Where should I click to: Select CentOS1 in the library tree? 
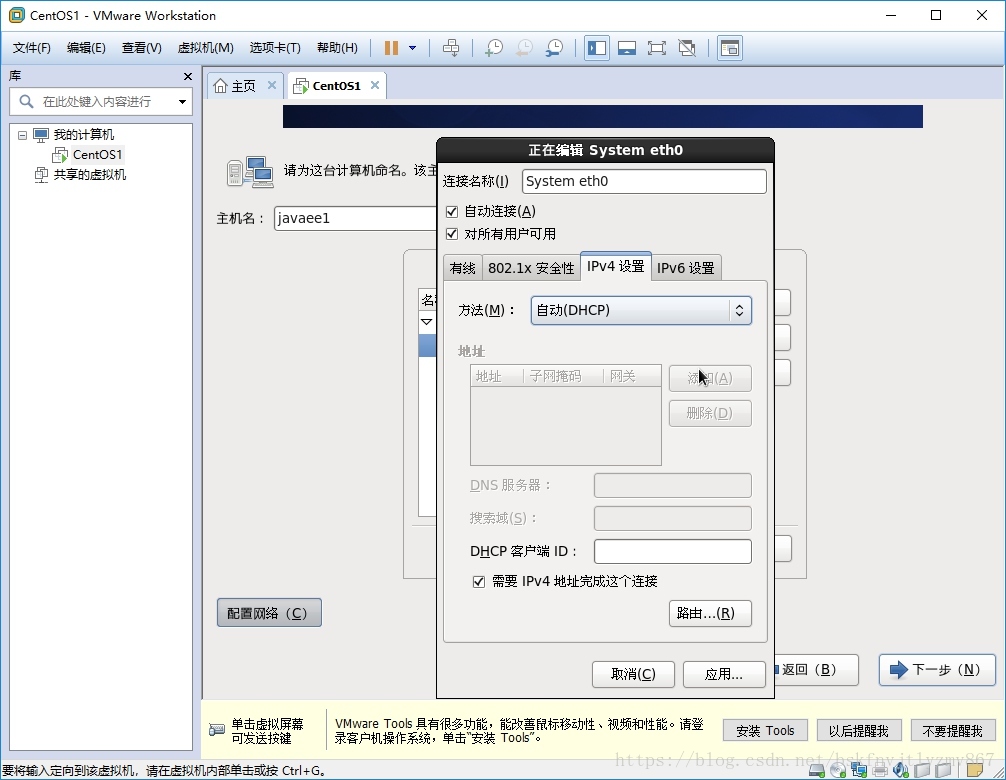pos(96,155)
